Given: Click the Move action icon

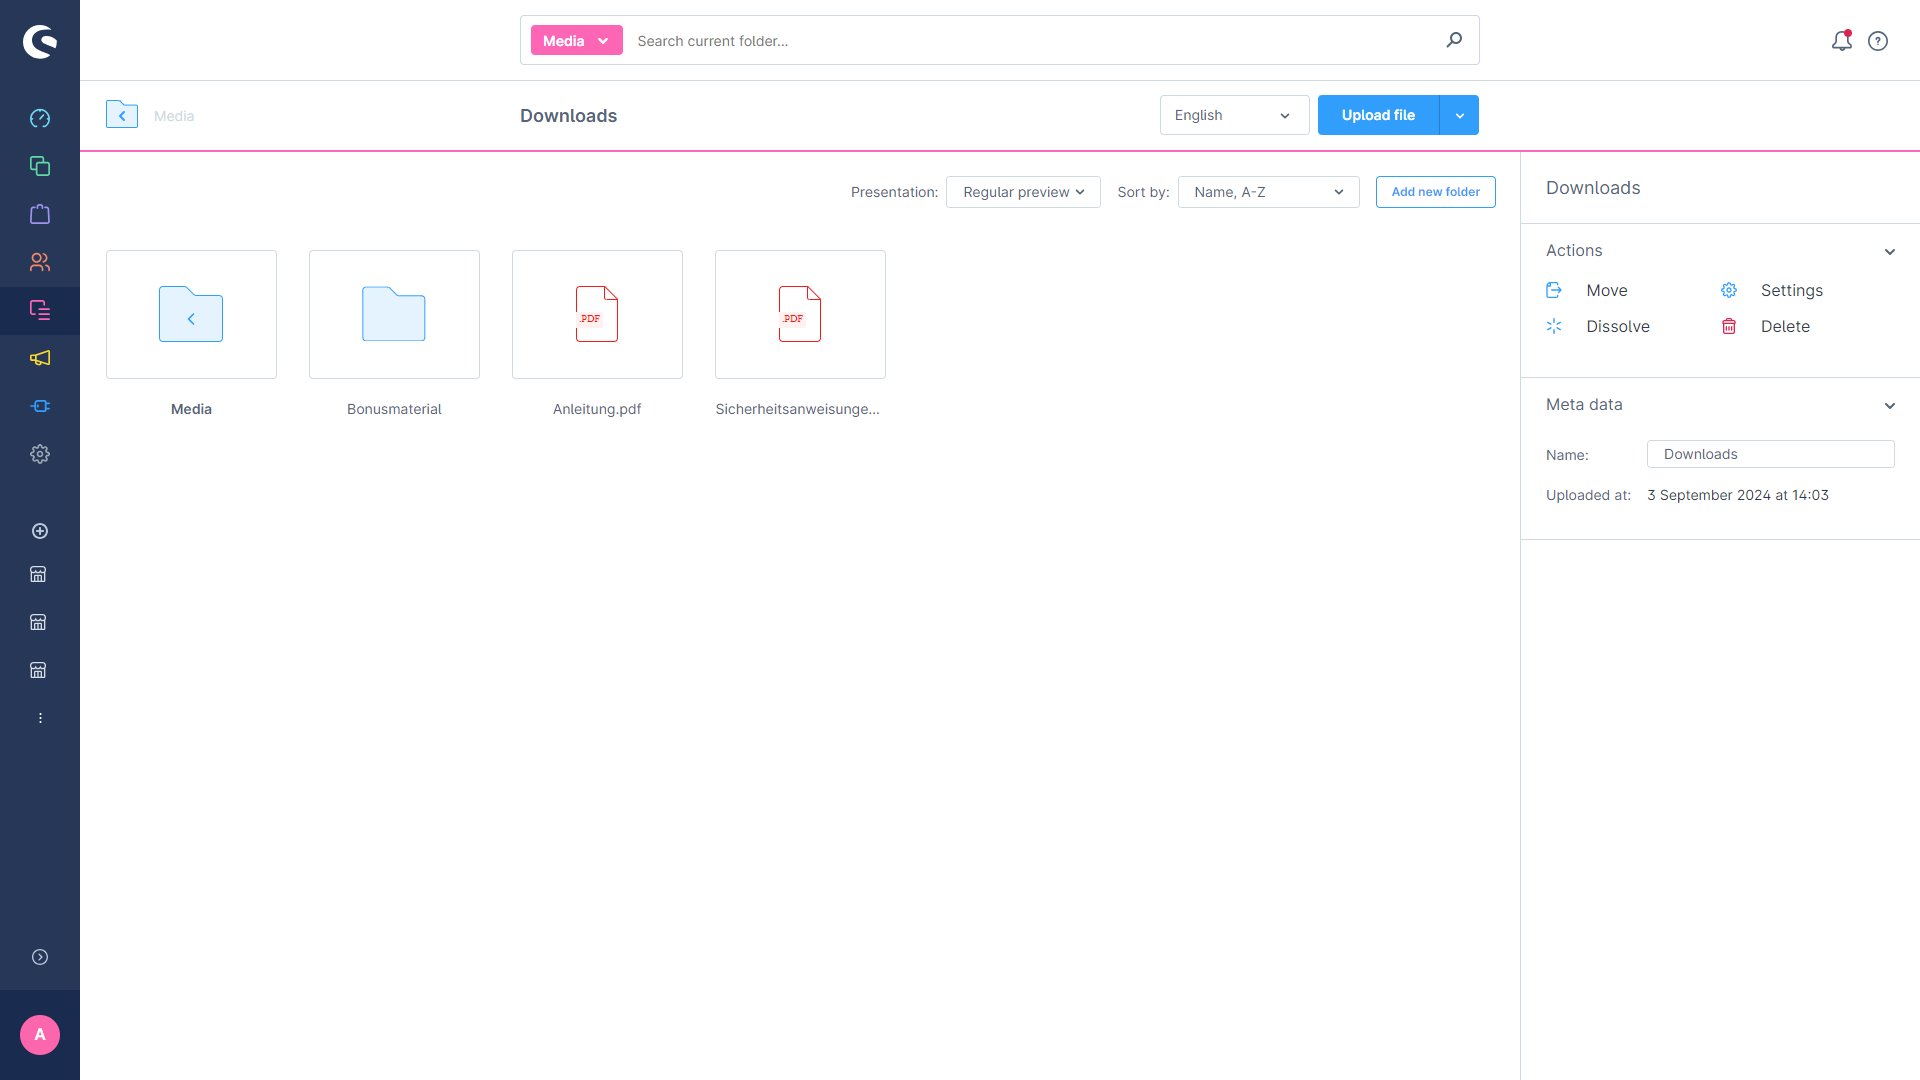Looking at the screenshot, I should 1554,290.
